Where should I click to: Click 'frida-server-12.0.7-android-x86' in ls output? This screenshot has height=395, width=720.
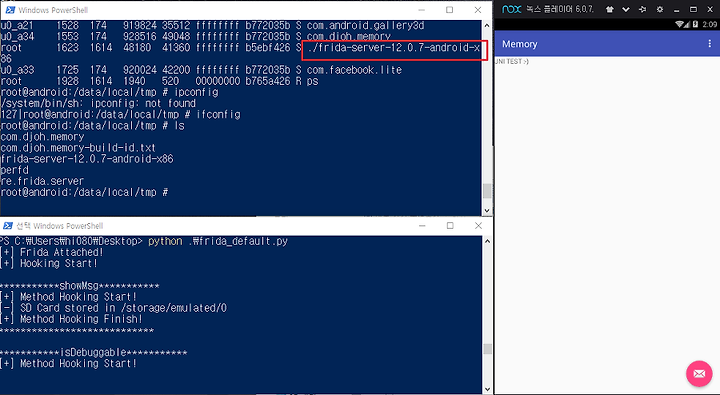87,159
